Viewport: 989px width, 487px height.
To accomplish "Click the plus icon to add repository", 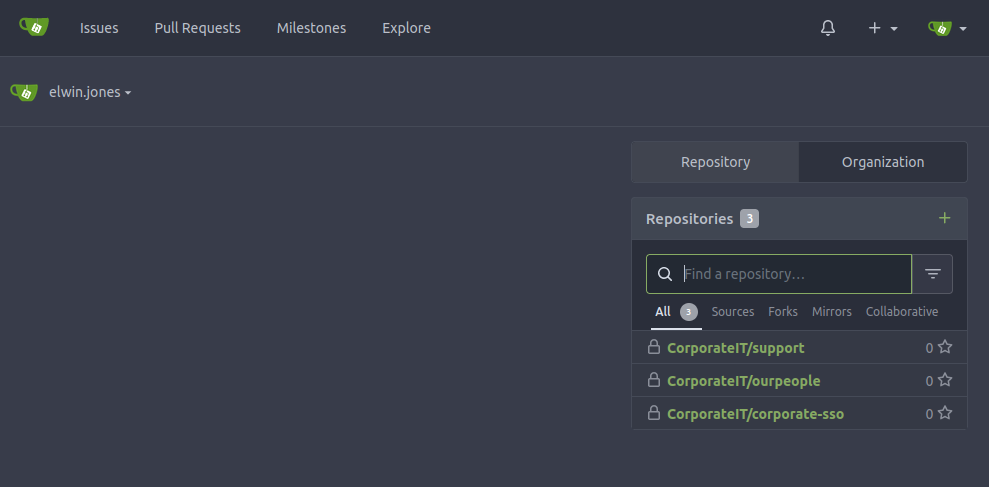I will coord(944,218).
